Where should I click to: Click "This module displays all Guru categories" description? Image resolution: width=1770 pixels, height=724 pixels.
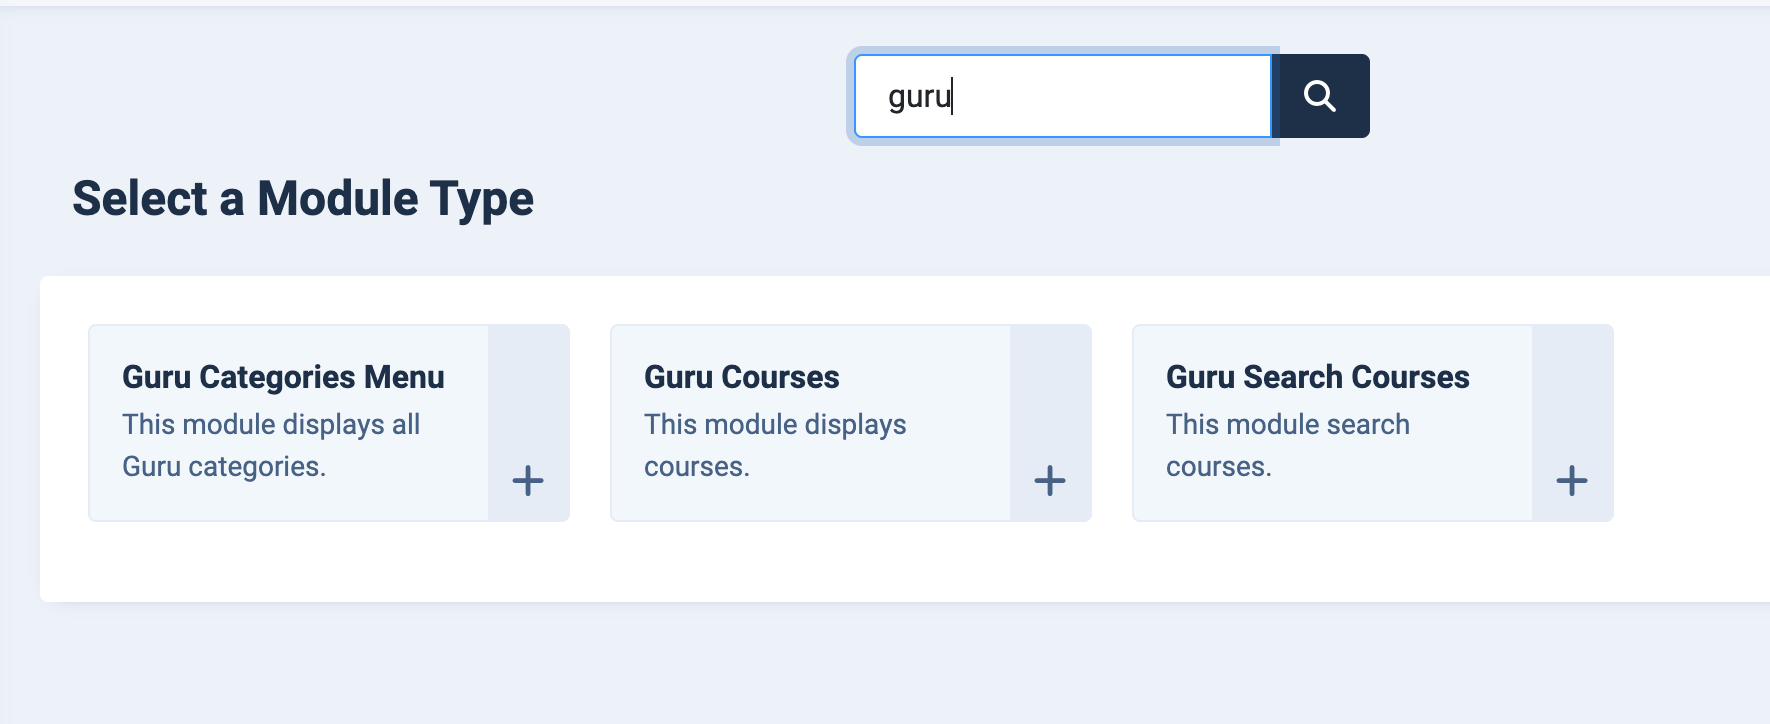[271, 445]
